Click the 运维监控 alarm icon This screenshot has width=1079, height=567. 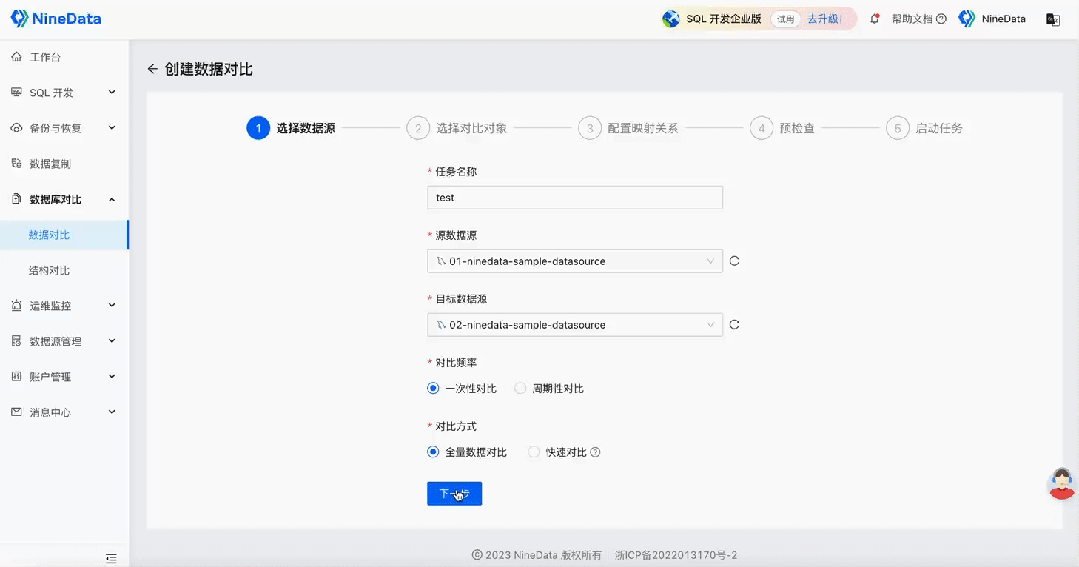17,306
